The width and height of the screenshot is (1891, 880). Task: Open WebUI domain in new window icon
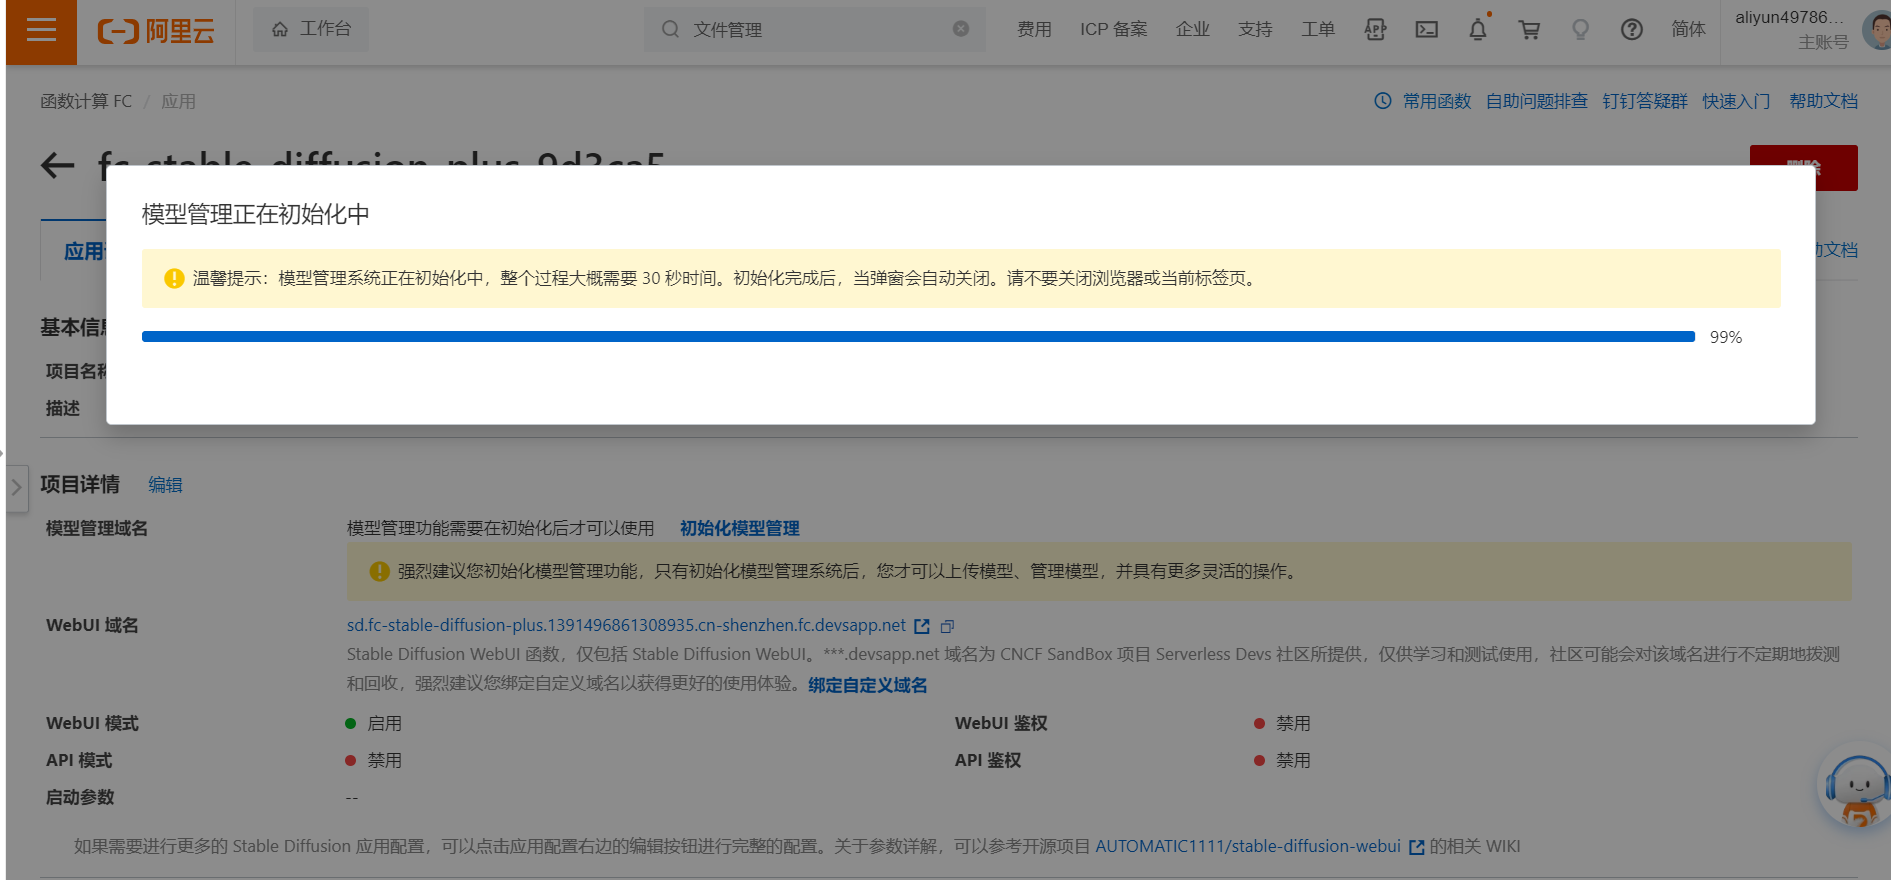pyautogui.click(x=922, y=626)
